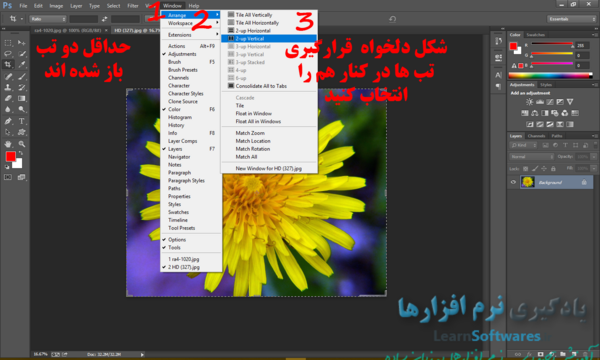Open the Normal blend mode dropdown
The image size is (600, 360).
click(532, 156)
